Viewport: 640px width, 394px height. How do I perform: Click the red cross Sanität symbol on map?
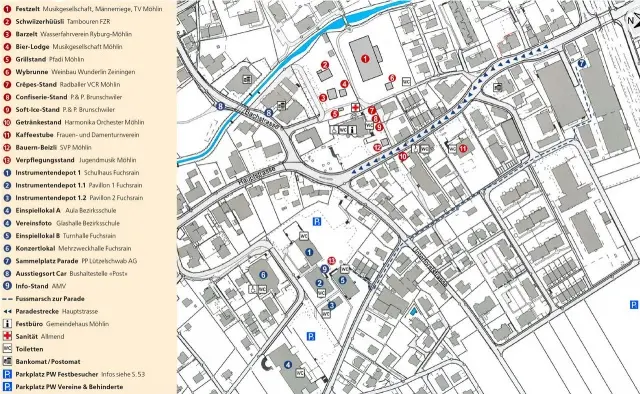pyautogui.click(x=356, y=107)
